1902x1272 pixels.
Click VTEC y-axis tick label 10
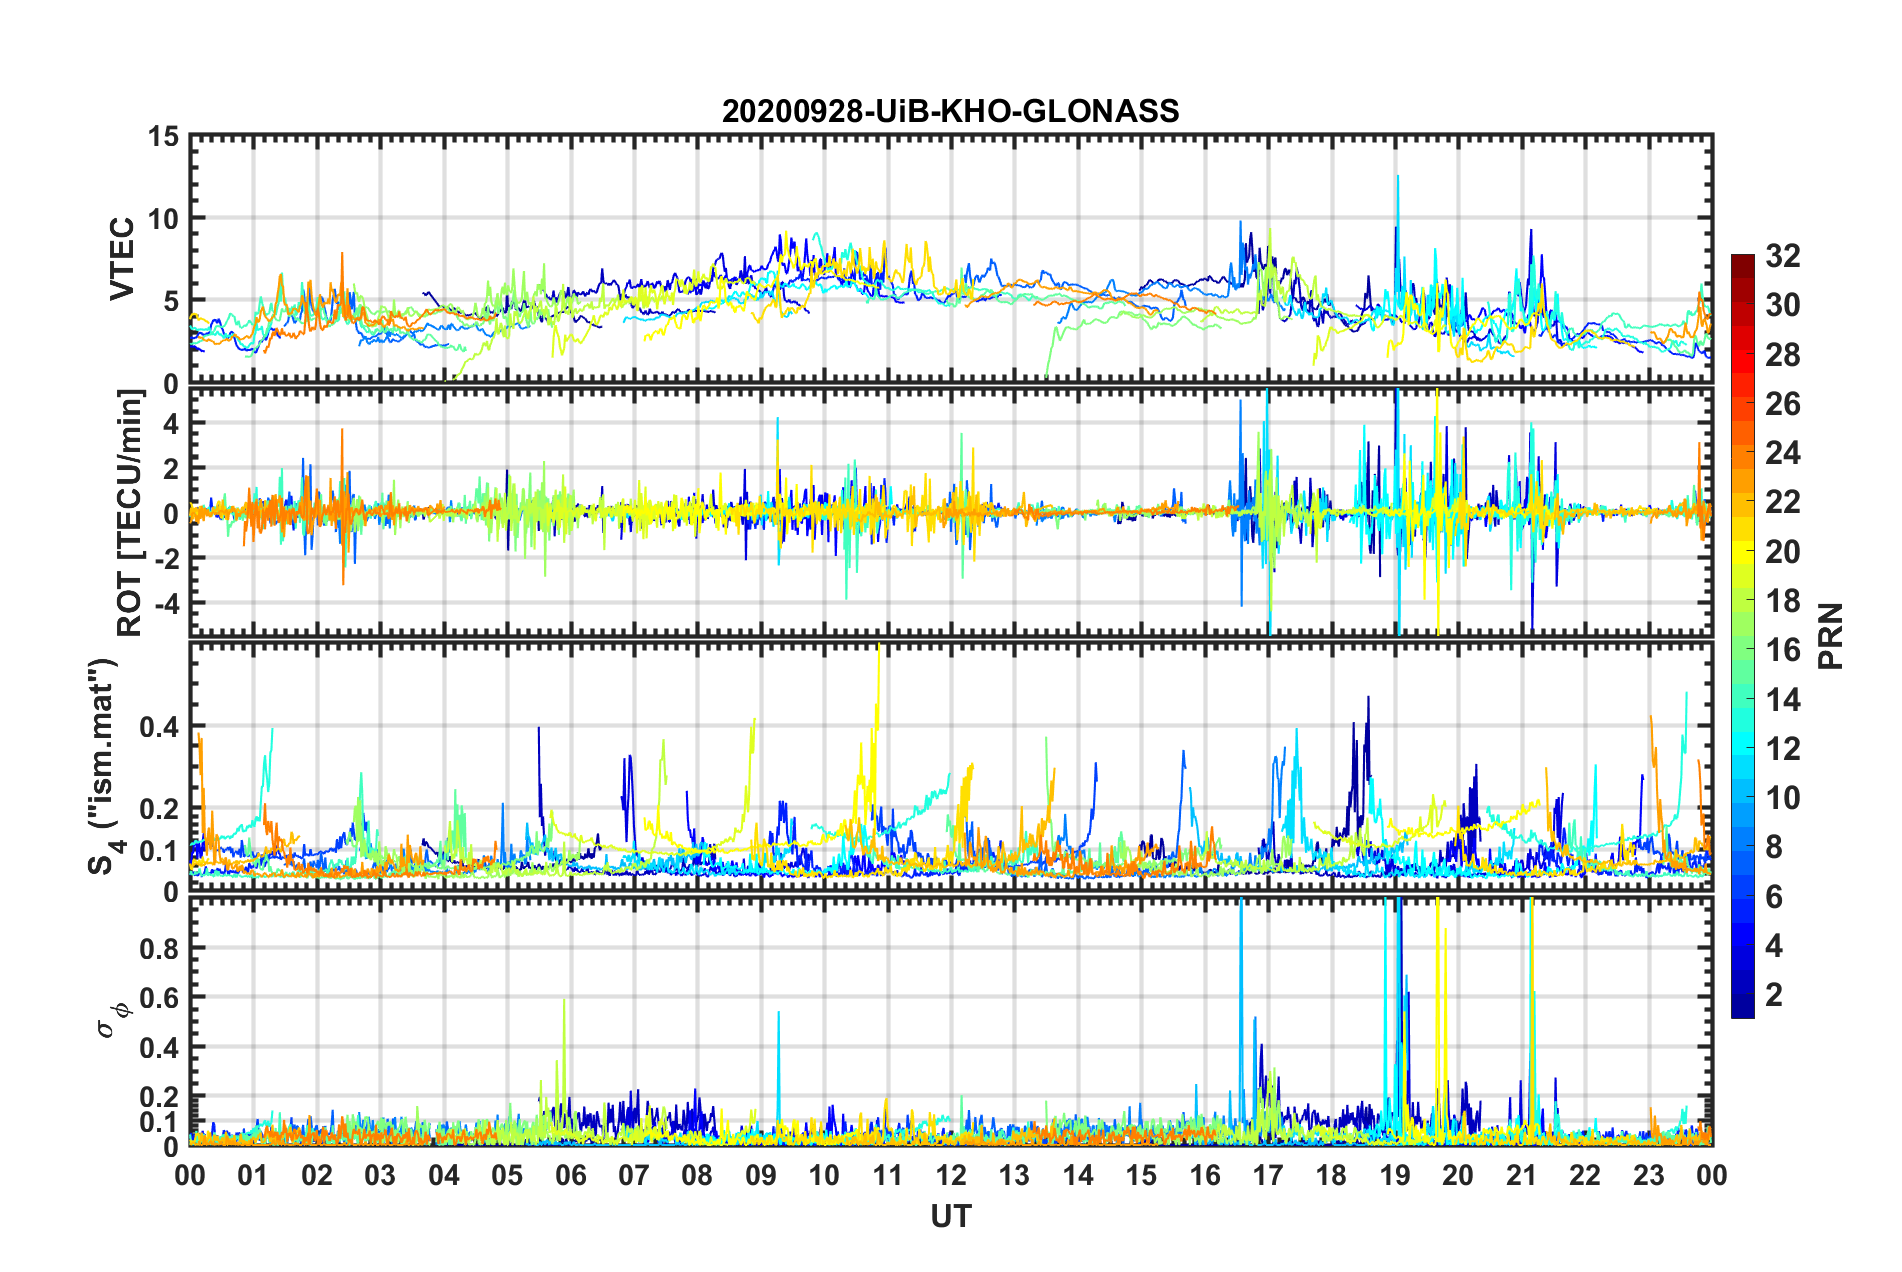tap(163, 218)
